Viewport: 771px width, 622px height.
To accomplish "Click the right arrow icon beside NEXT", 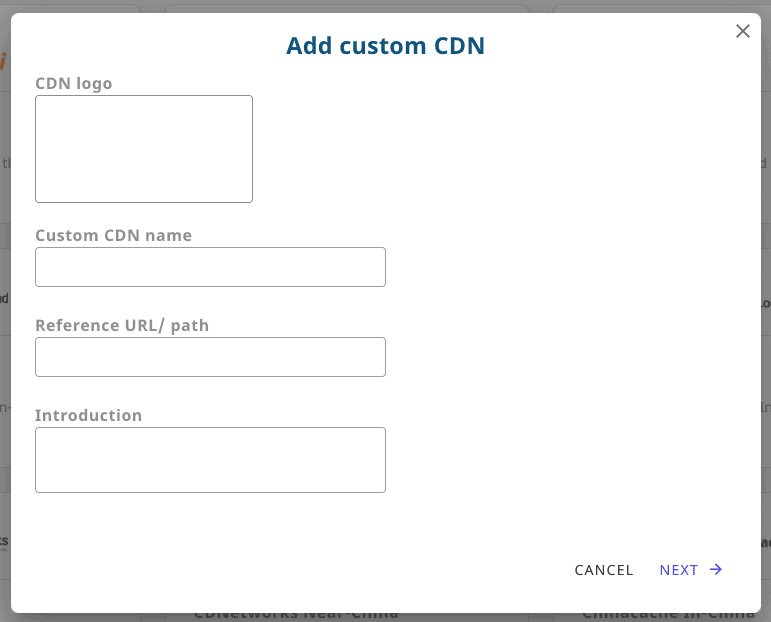I will pyautogui.click(x=716, y=569).
